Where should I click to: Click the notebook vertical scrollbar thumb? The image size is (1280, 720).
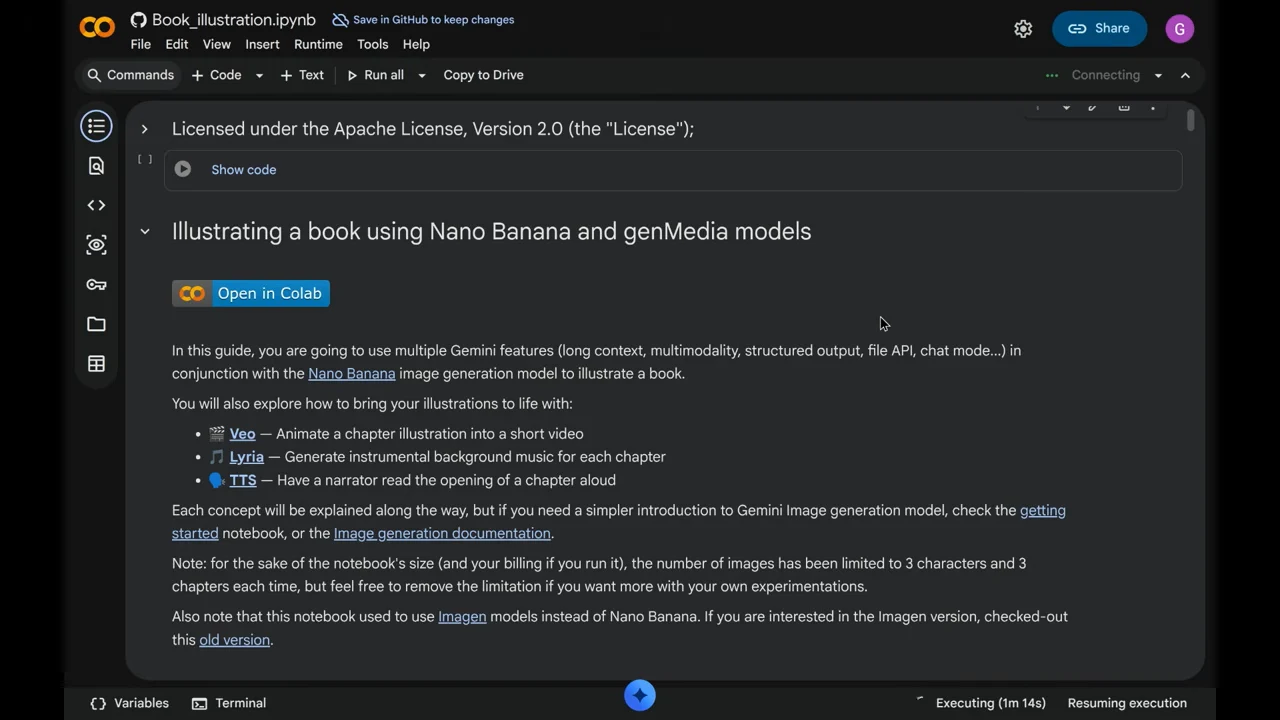1190,121
